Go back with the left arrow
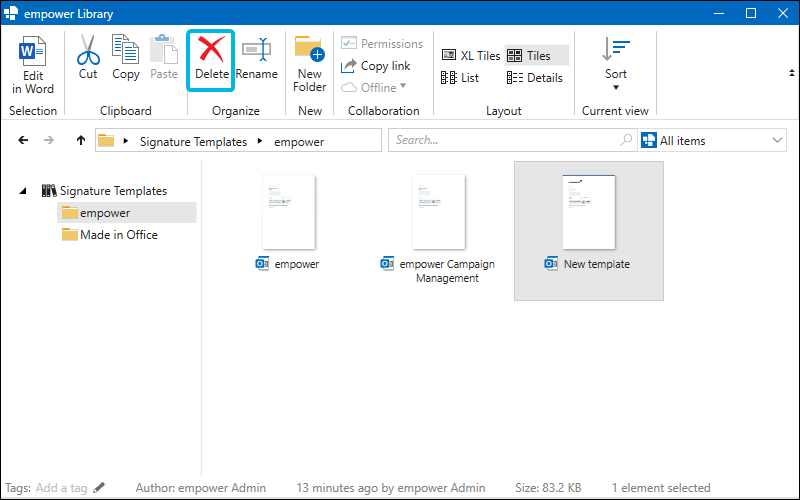Screen dimensions: 800x500 (x=23, y=140)
